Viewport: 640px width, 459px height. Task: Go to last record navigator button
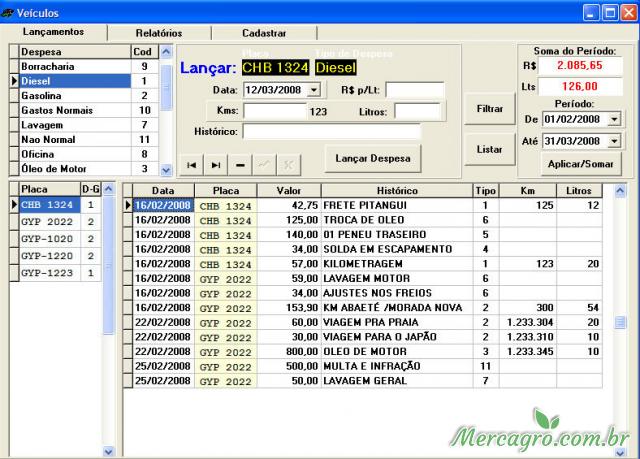pos(216,164)
